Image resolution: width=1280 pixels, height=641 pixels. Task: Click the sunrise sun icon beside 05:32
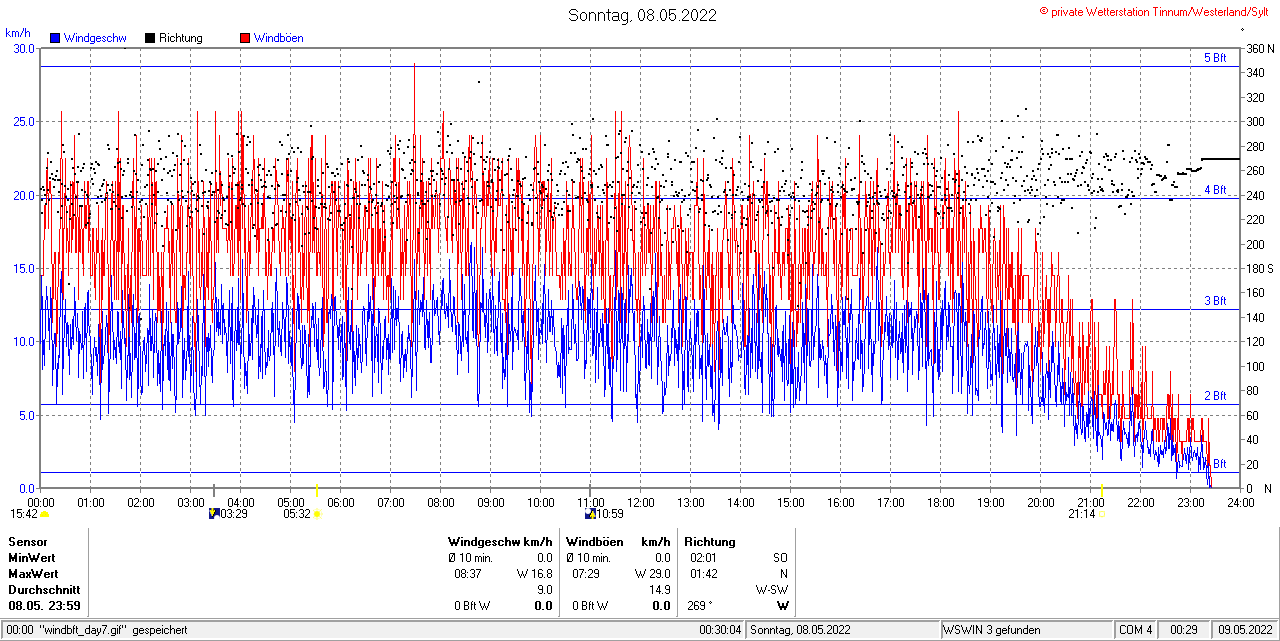pos(317,514)
